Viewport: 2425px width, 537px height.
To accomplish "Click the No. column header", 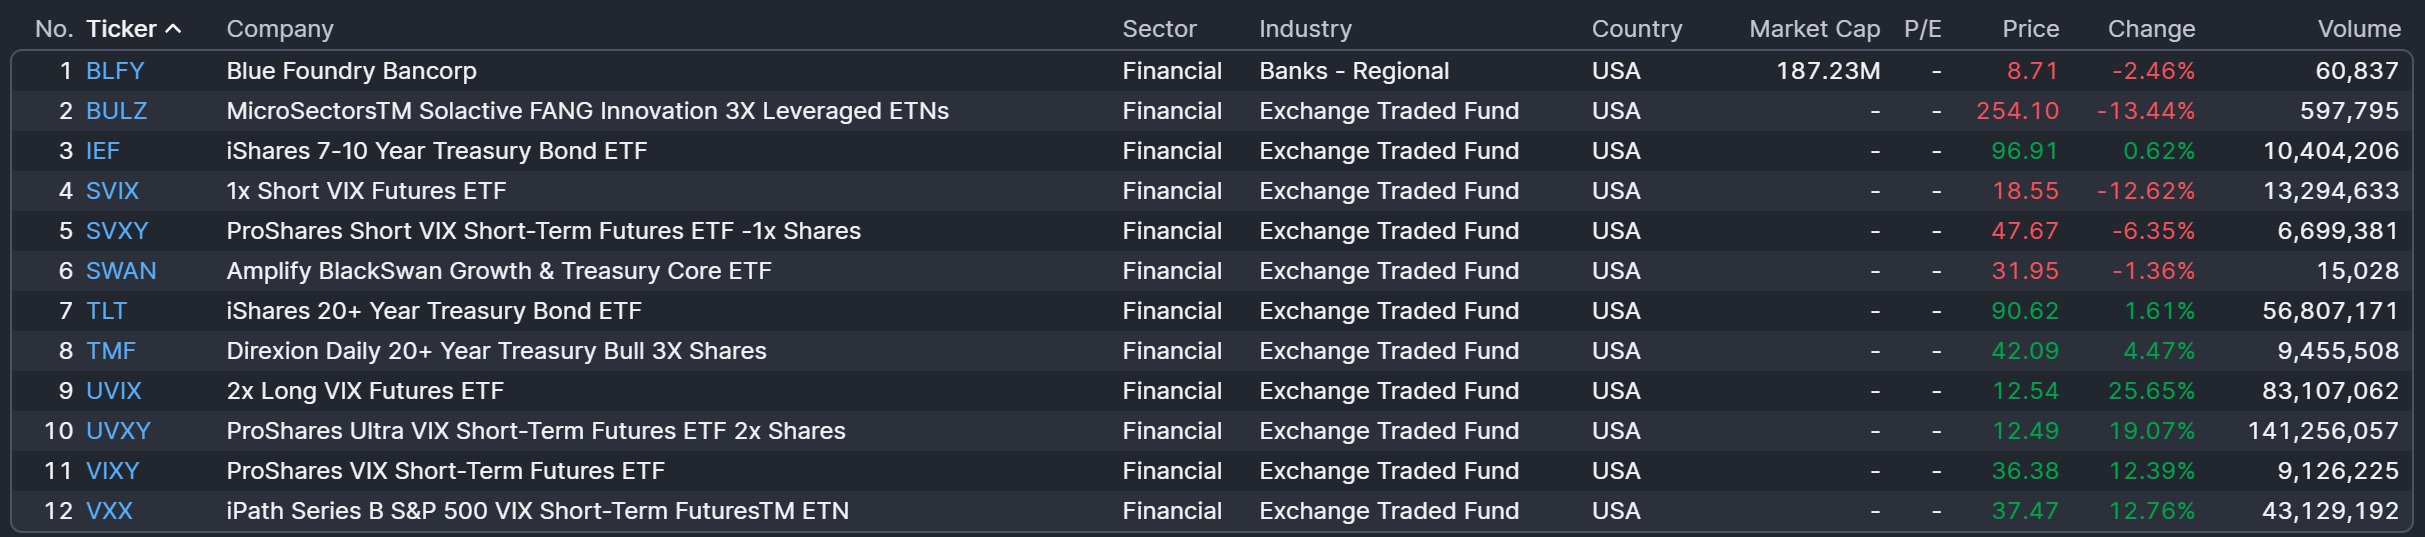I will pyautogui.click(x=54, y=29).
